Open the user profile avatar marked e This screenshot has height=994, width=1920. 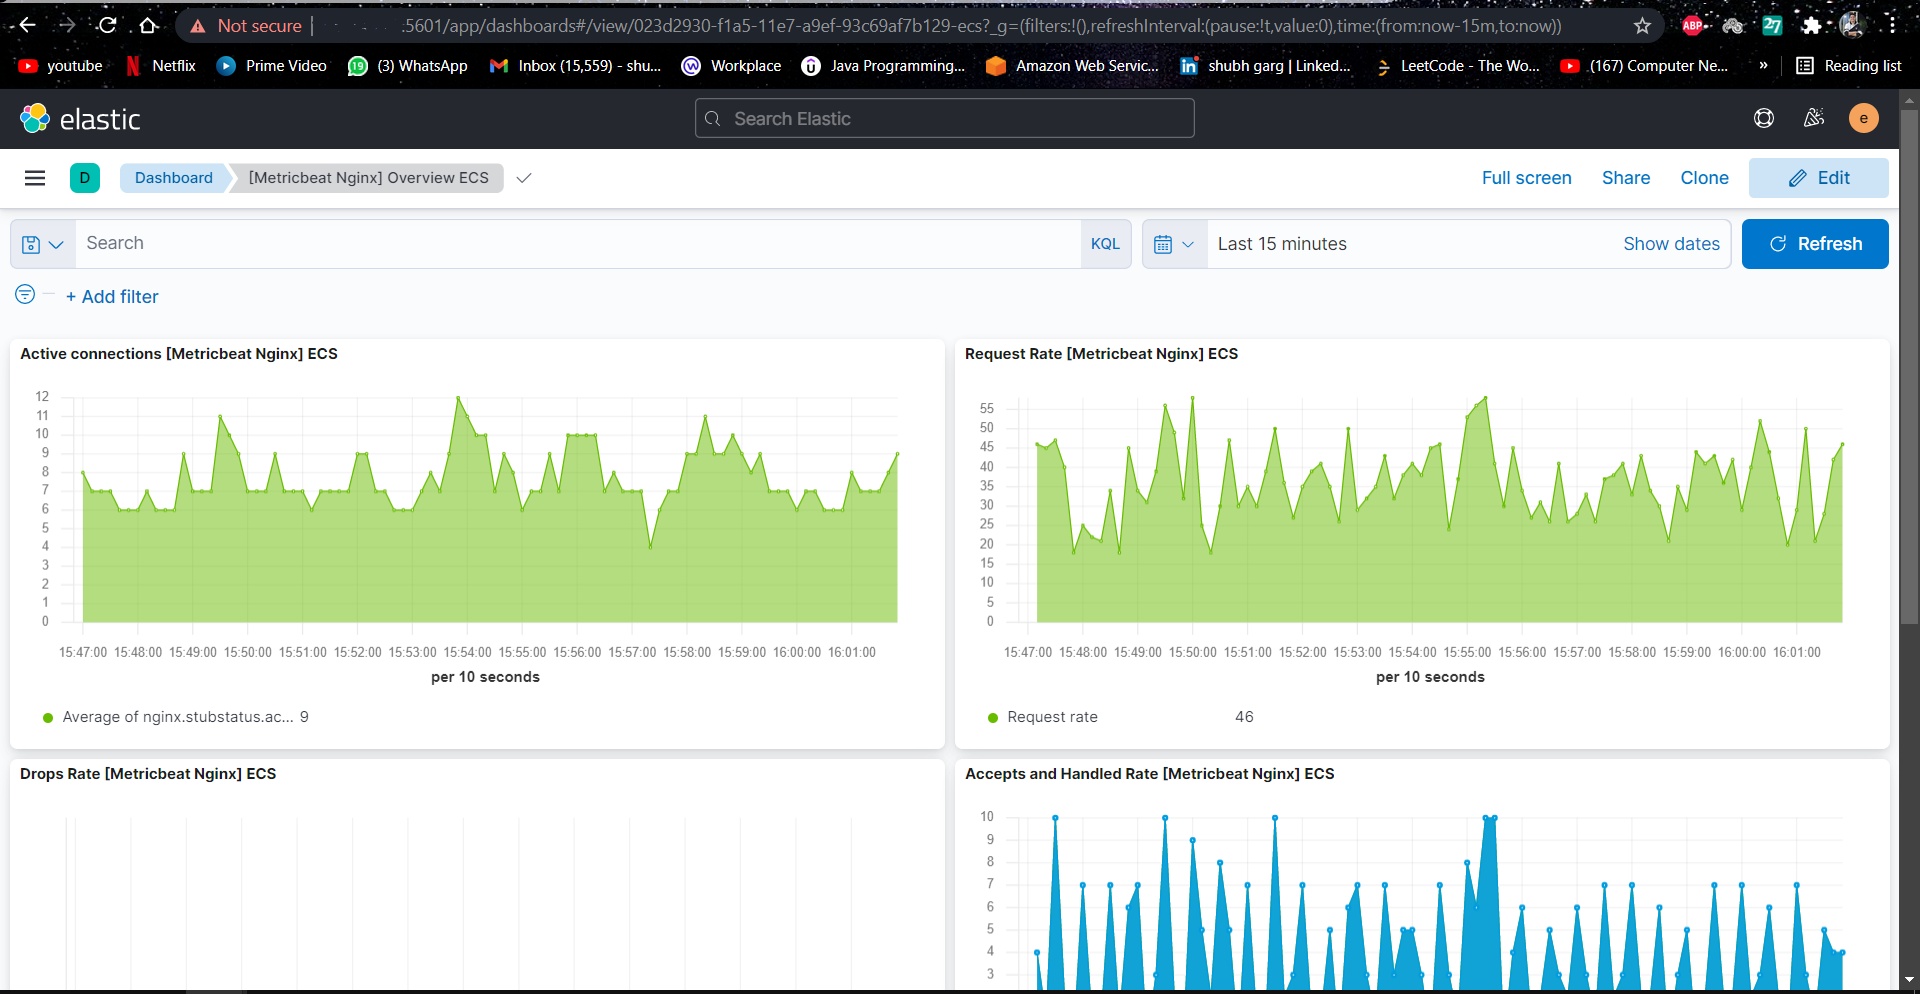pos(1865,118)
